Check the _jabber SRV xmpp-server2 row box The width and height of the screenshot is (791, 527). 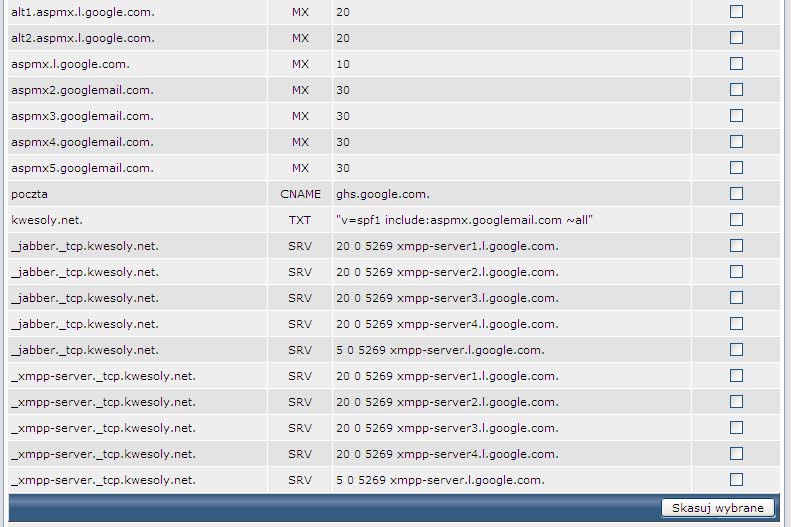point(737,272)
